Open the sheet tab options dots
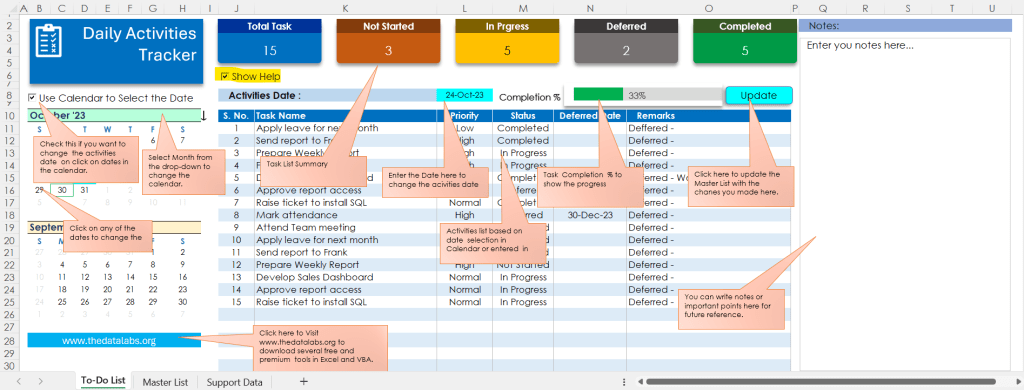Viewport: 1024px width, 390px height. coord(624,382)
